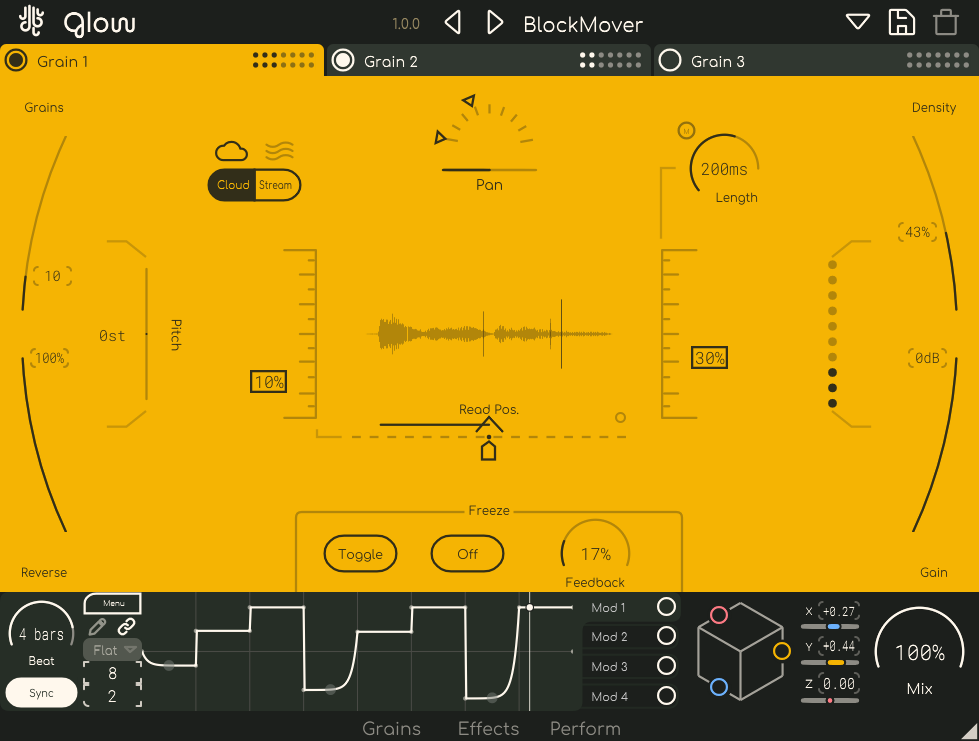Click the cloud mode icon
This screenshot has width=979, height=741.
231,151
